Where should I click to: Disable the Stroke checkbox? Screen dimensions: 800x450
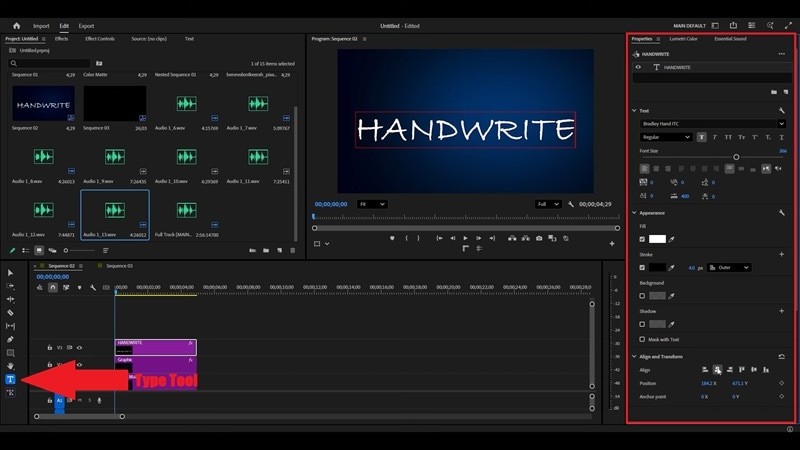point(642,267)
